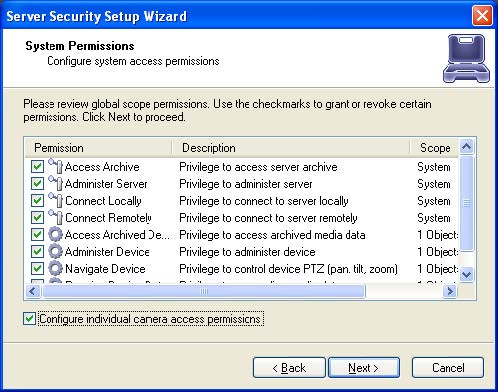This screenshot has height=392, width=498.
Task: Click the horizontal scrollbar thumb
Action: (204, 291)
